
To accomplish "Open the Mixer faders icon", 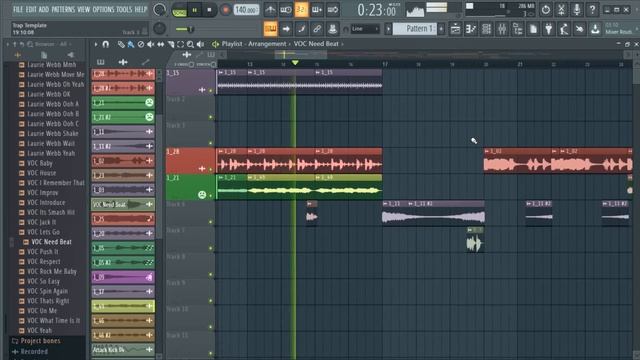I will [502, 29].
